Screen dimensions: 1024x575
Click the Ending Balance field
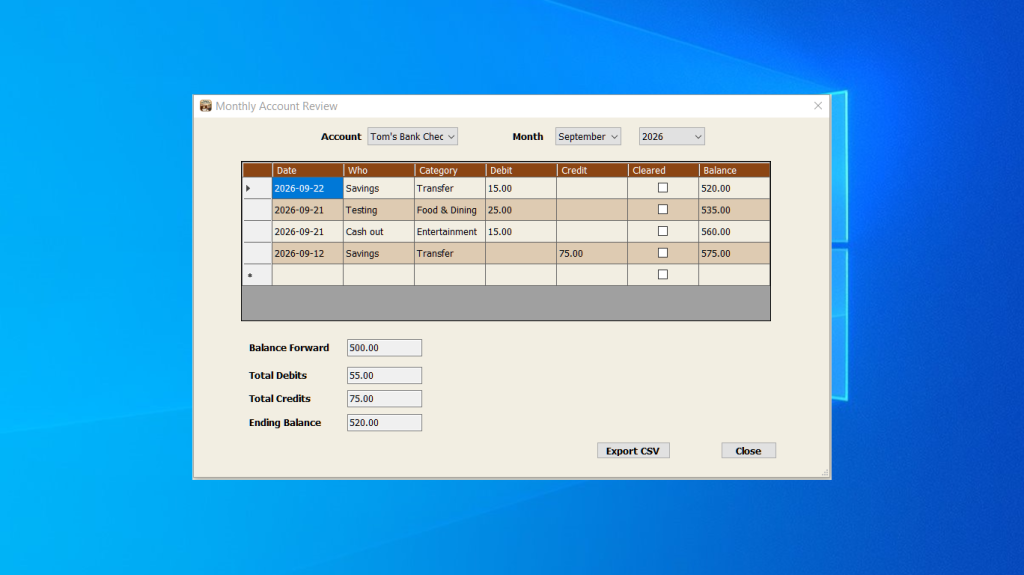point(384,423)
